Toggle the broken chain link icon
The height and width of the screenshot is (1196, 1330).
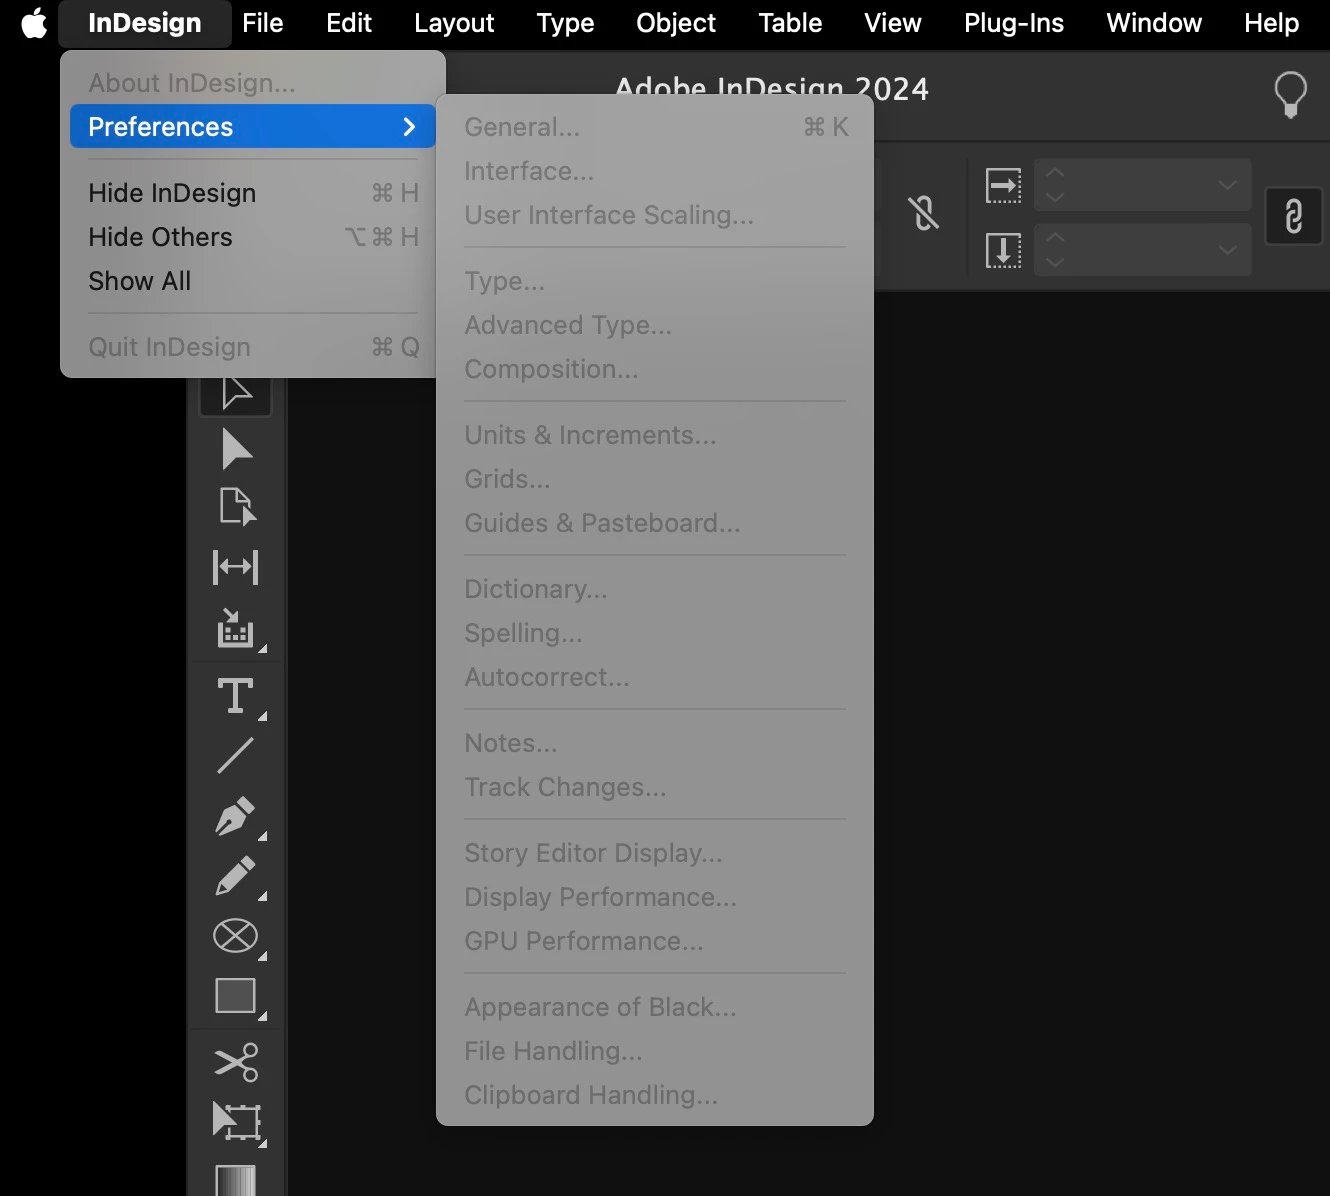(x=924, y=213)
